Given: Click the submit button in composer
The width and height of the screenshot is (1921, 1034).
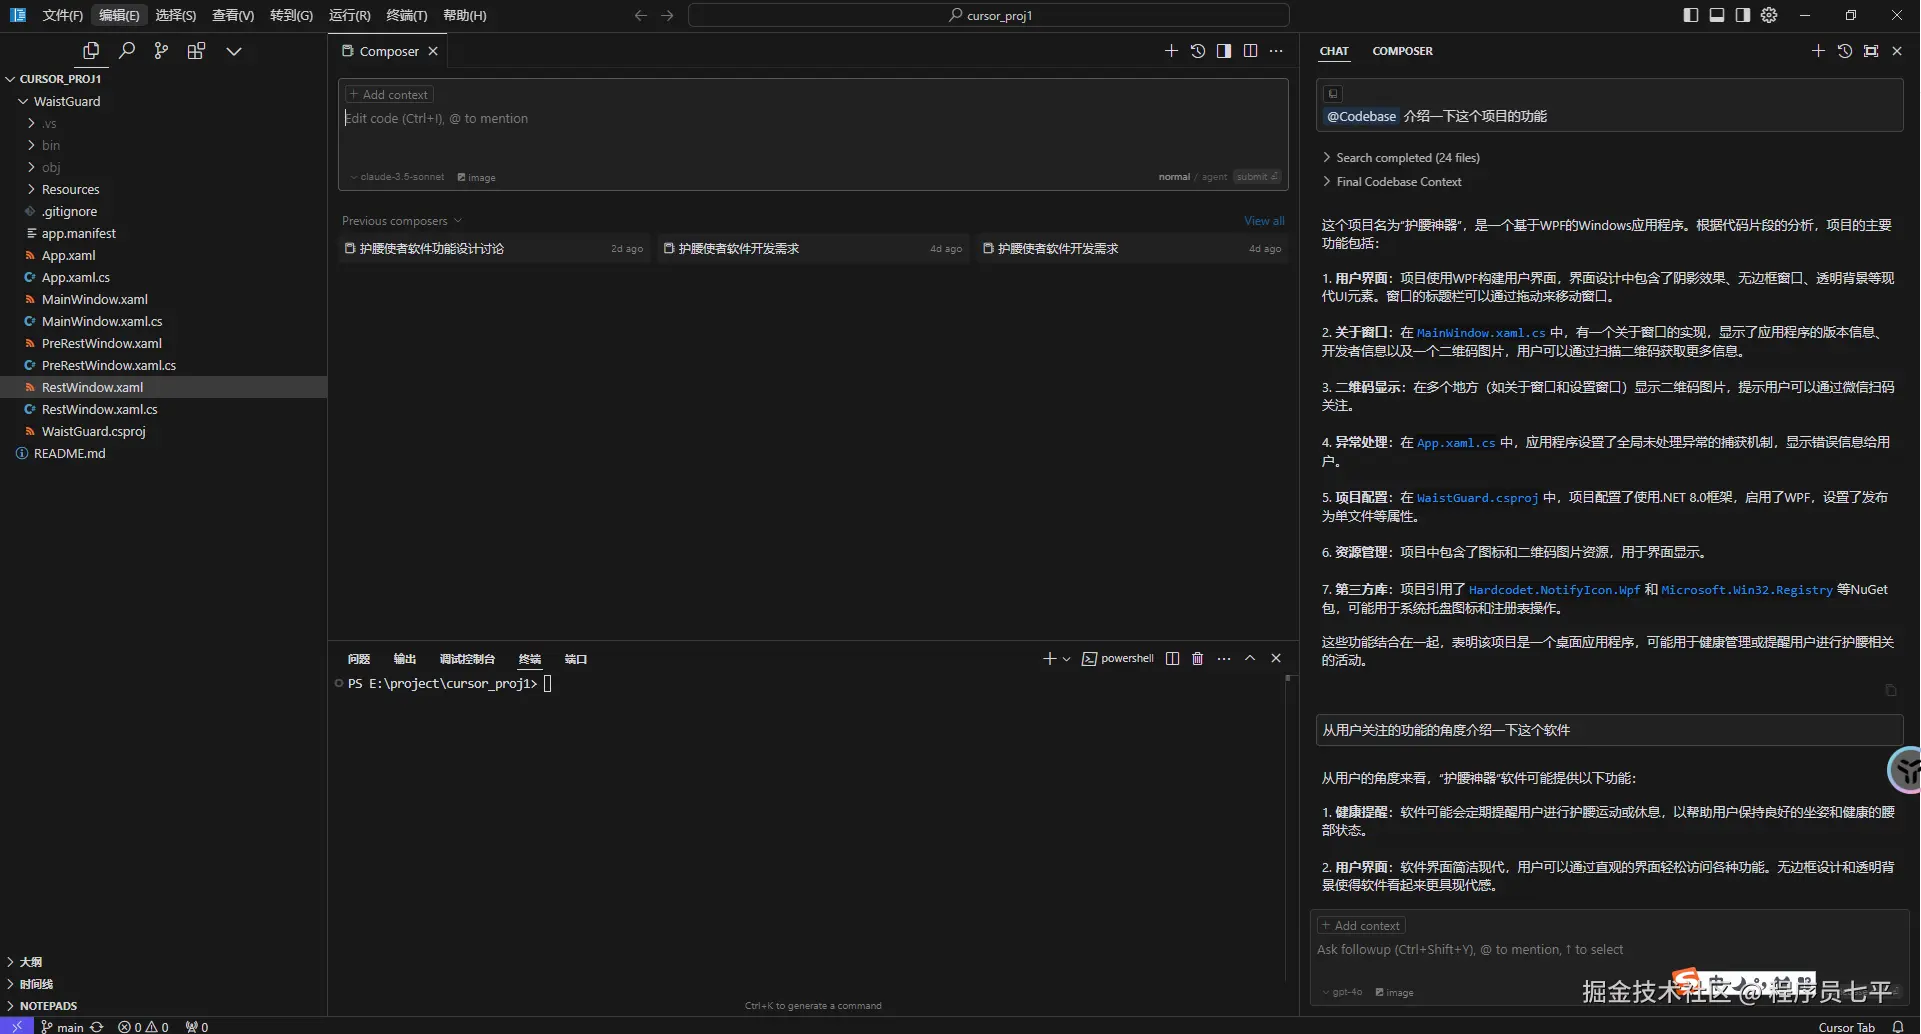Looking at the screenshot, I should click(1256, 177).
